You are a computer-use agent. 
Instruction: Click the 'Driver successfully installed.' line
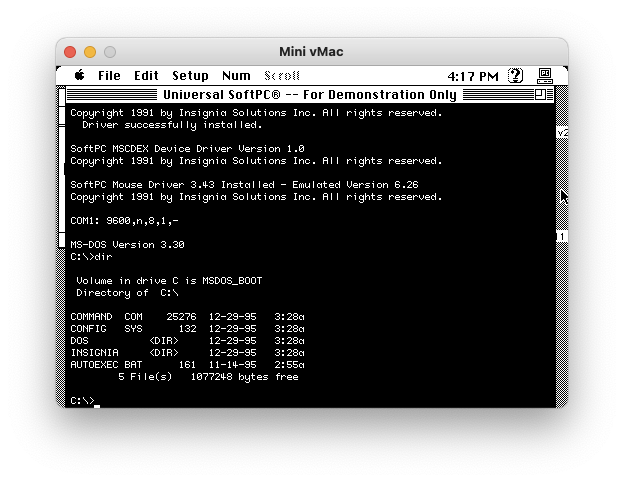click(172, 125)
